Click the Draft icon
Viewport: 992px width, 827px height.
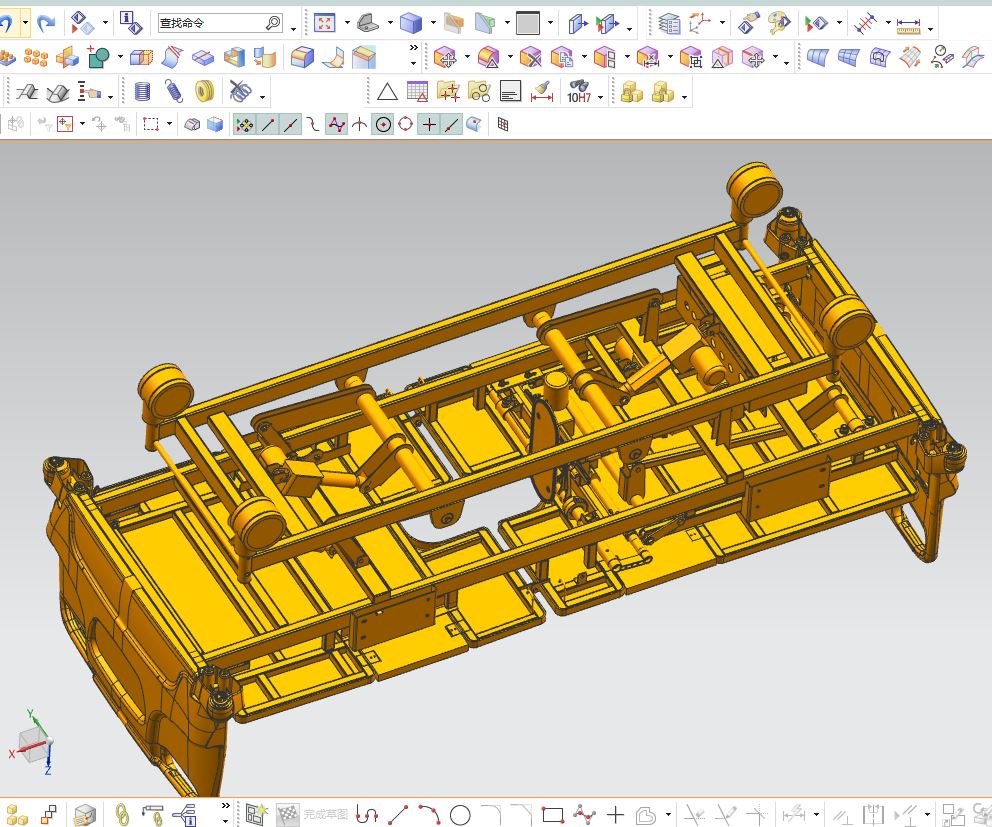tap(364, 58)
